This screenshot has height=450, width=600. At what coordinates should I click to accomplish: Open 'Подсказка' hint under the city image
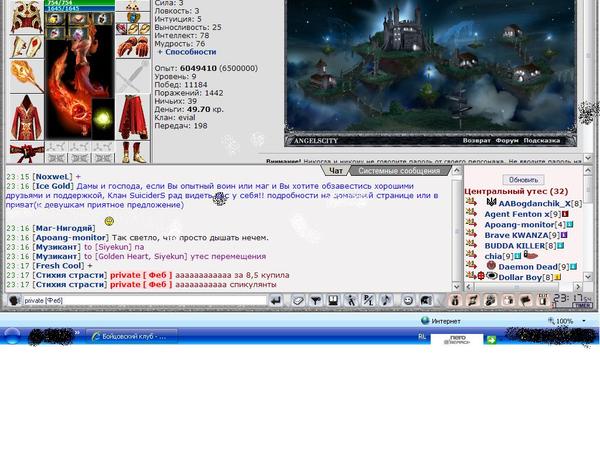(541, 140)
